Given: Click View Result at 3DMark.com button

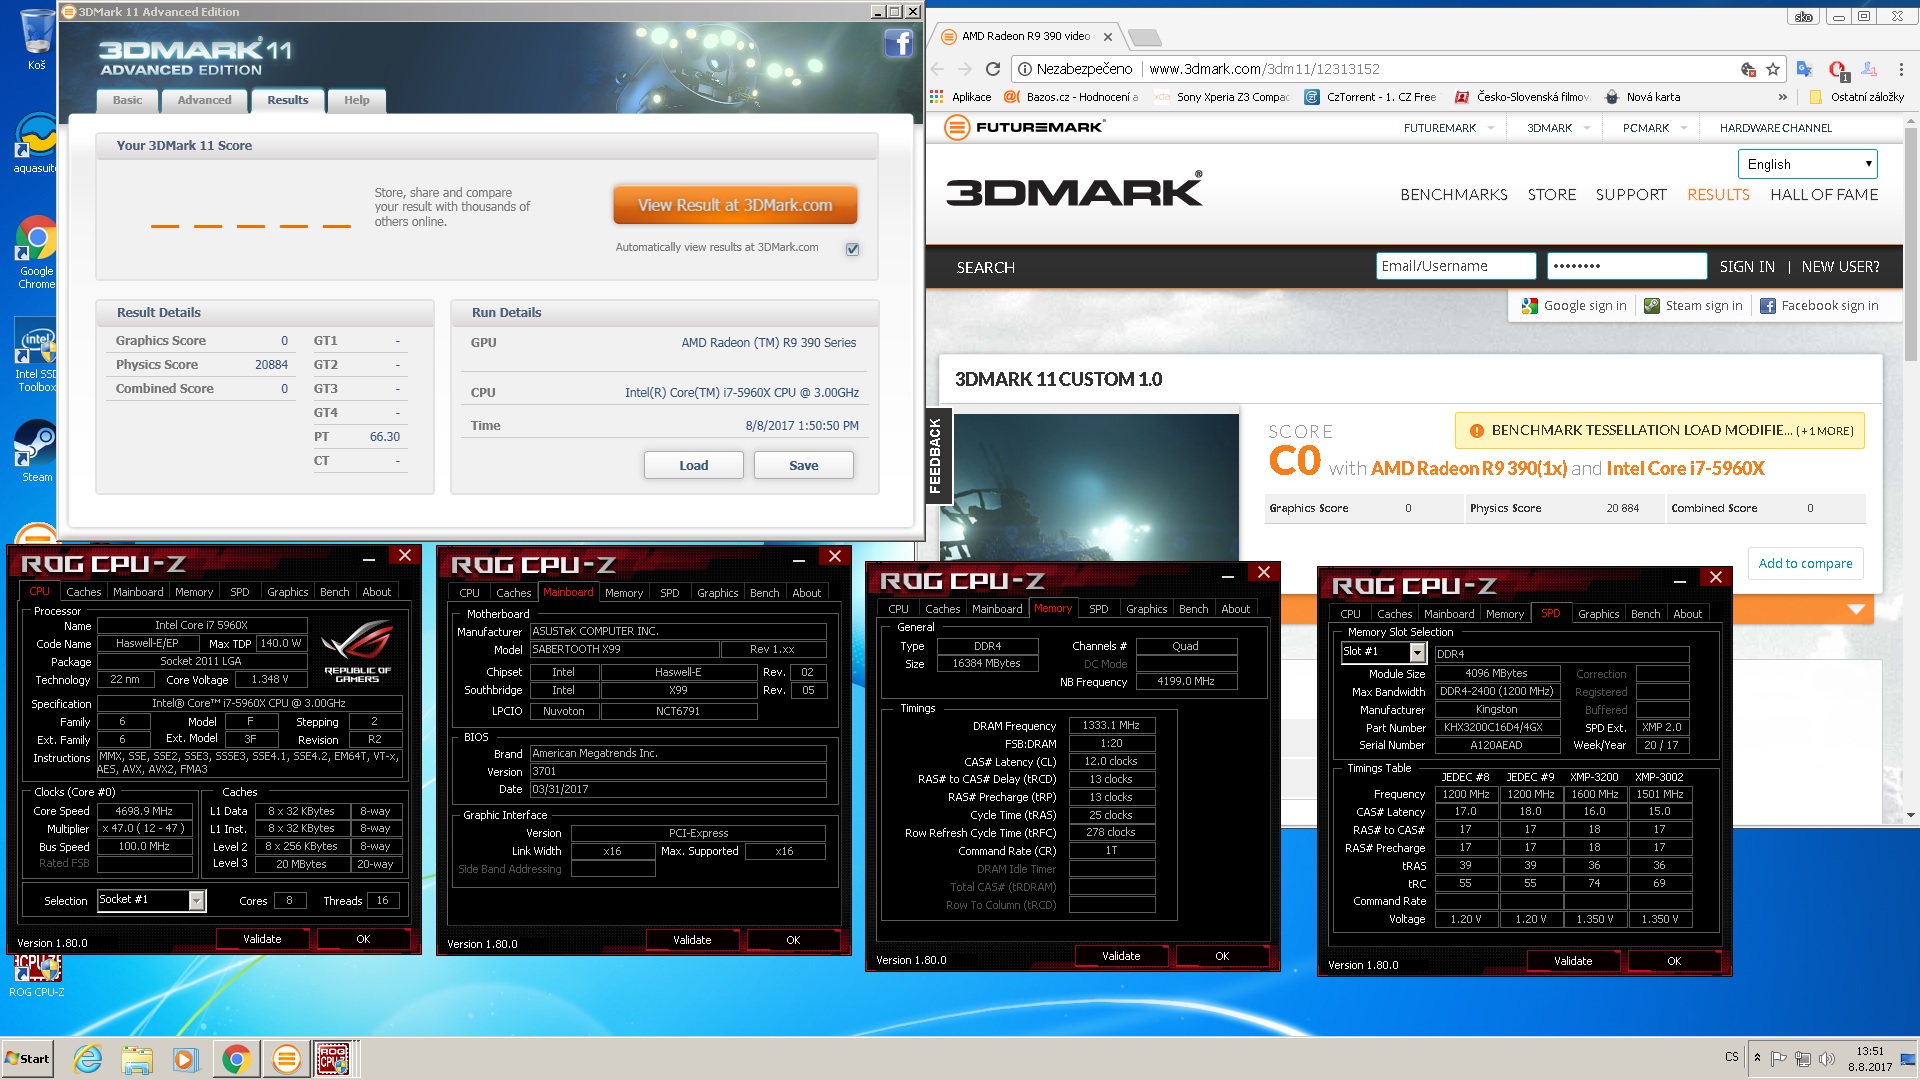Looking at the screenshot, I should coord(735,205).
